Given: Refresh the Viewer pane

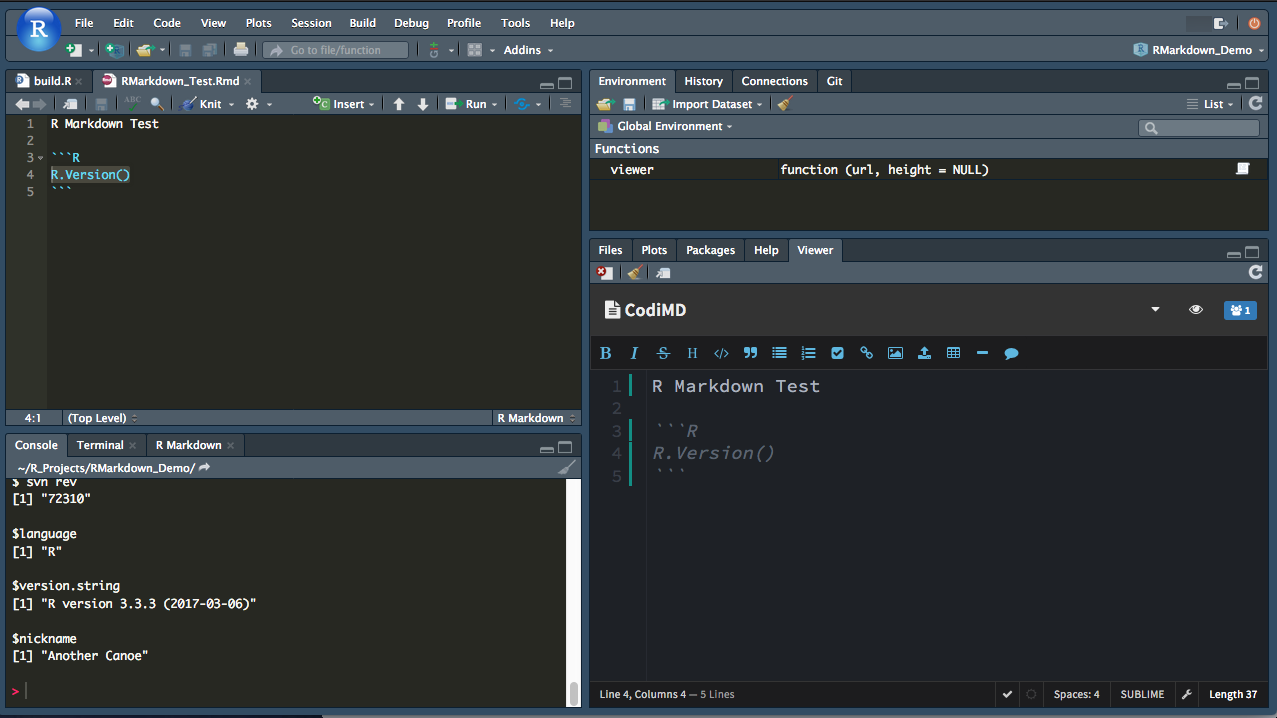Looking at the screenshot, I should point(1256,272).
